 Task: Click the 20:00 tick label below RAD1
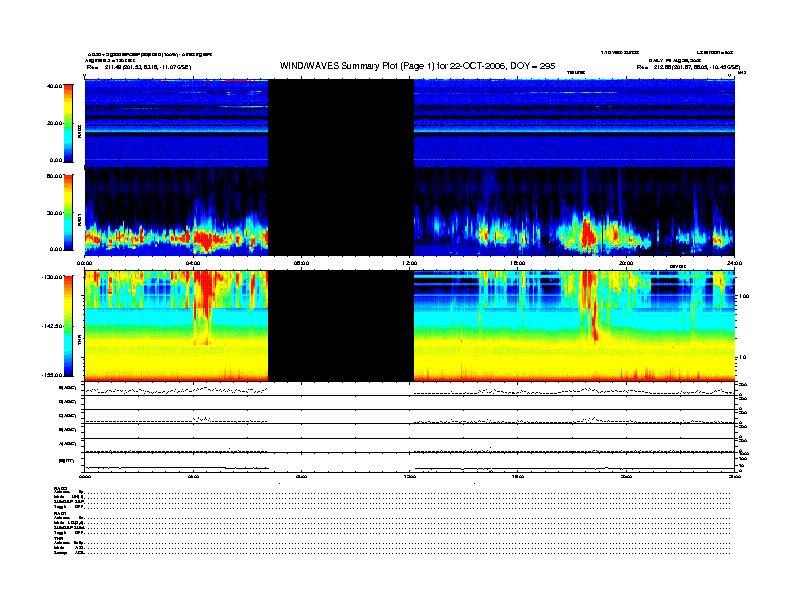(626, 263)
